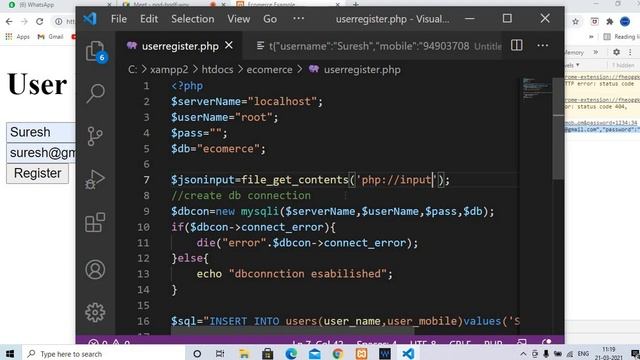Bookmark this page with star icon

(x=576, y=21)
